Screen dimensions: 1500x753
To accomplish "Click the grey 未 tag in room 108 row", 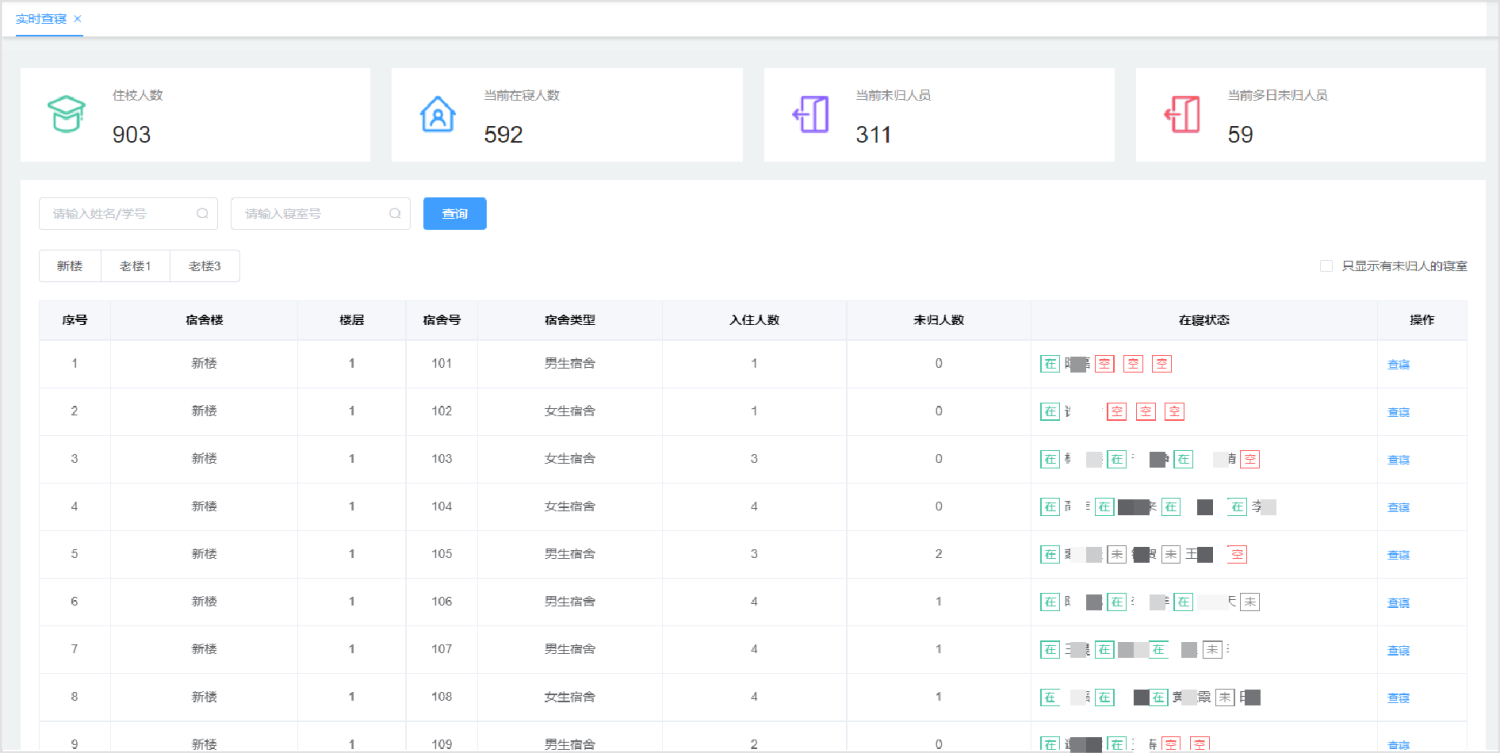I will 1224,697.
